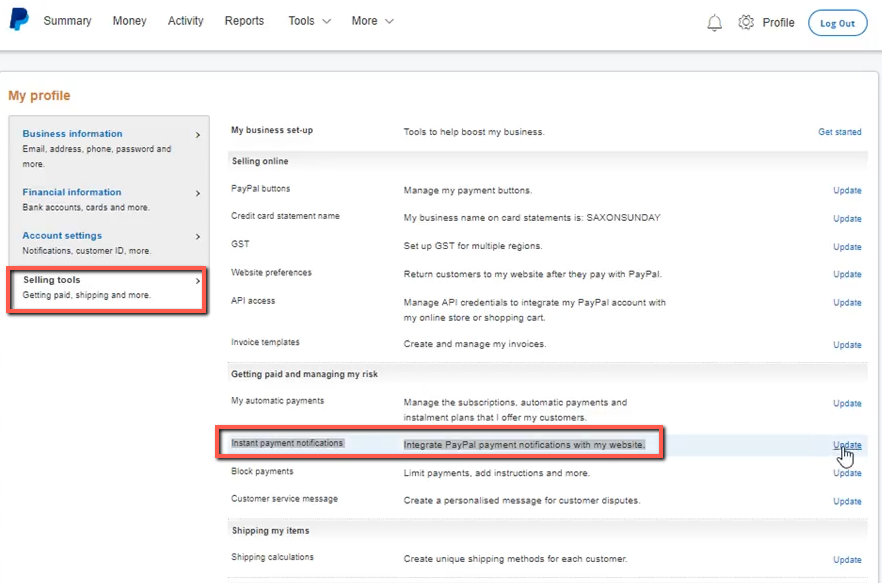This screenshot has width=882, height=583.
Task: Expand Business information chevron arrow
Action: (x=197, y=134)
